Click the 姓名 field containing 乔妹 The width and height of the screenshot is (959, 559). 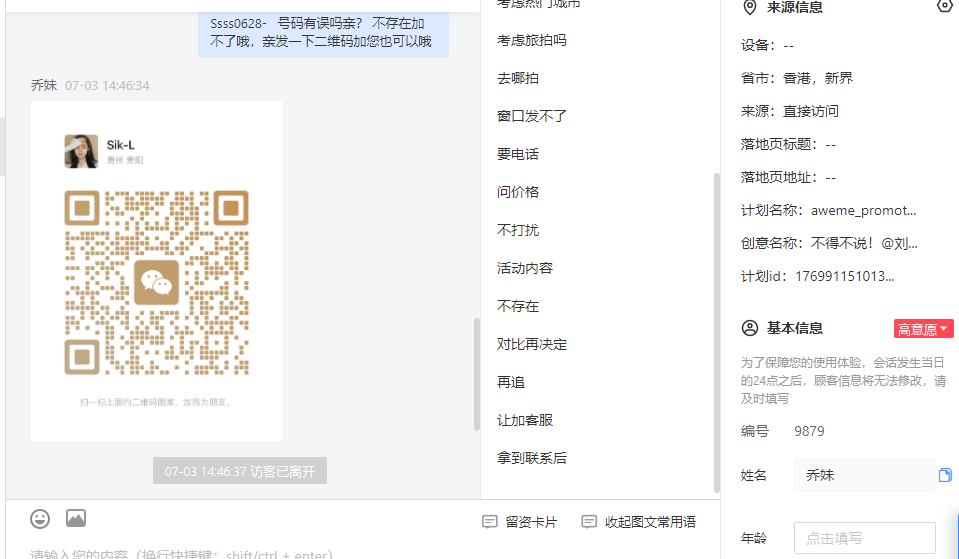(x=865, y=475)
